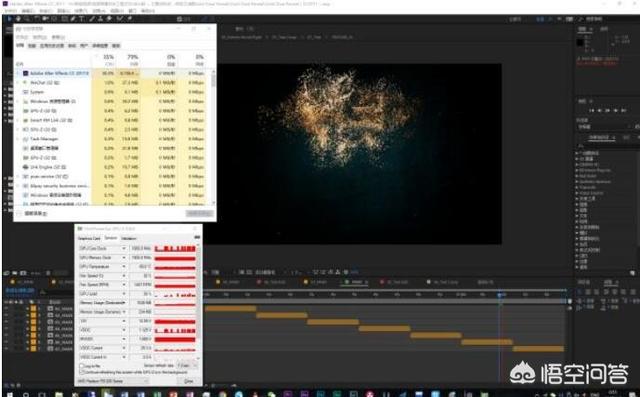
Task: Open Windows taskbar search
Action: 25,394
